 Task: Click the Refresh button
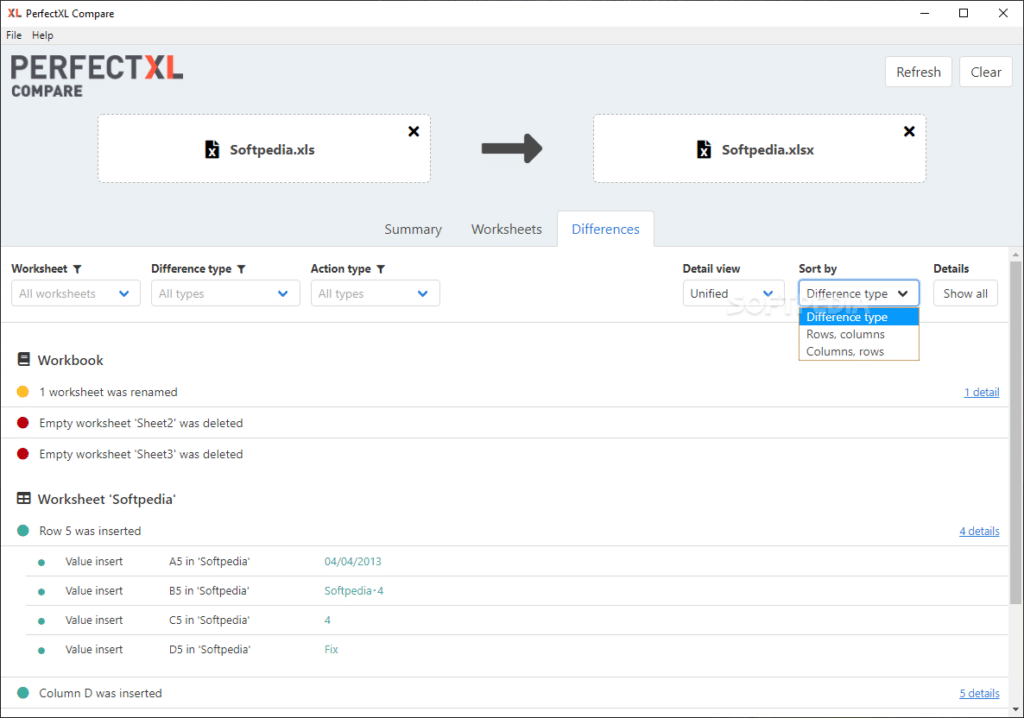click(918, 72)
